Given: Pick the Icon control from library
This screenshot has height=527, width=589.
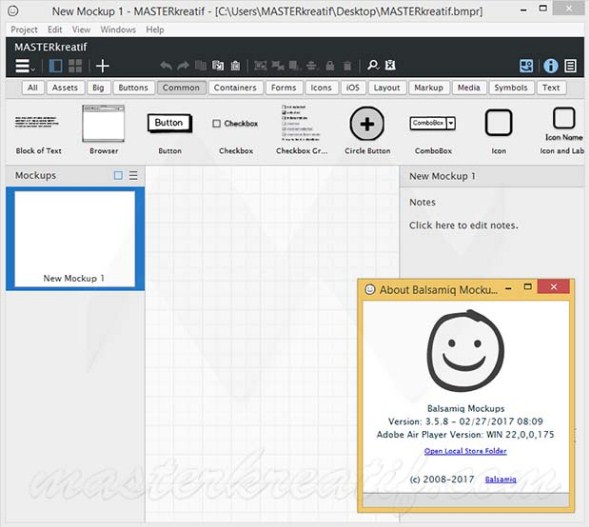Looking at the screenshot, I should pos(498,130).
